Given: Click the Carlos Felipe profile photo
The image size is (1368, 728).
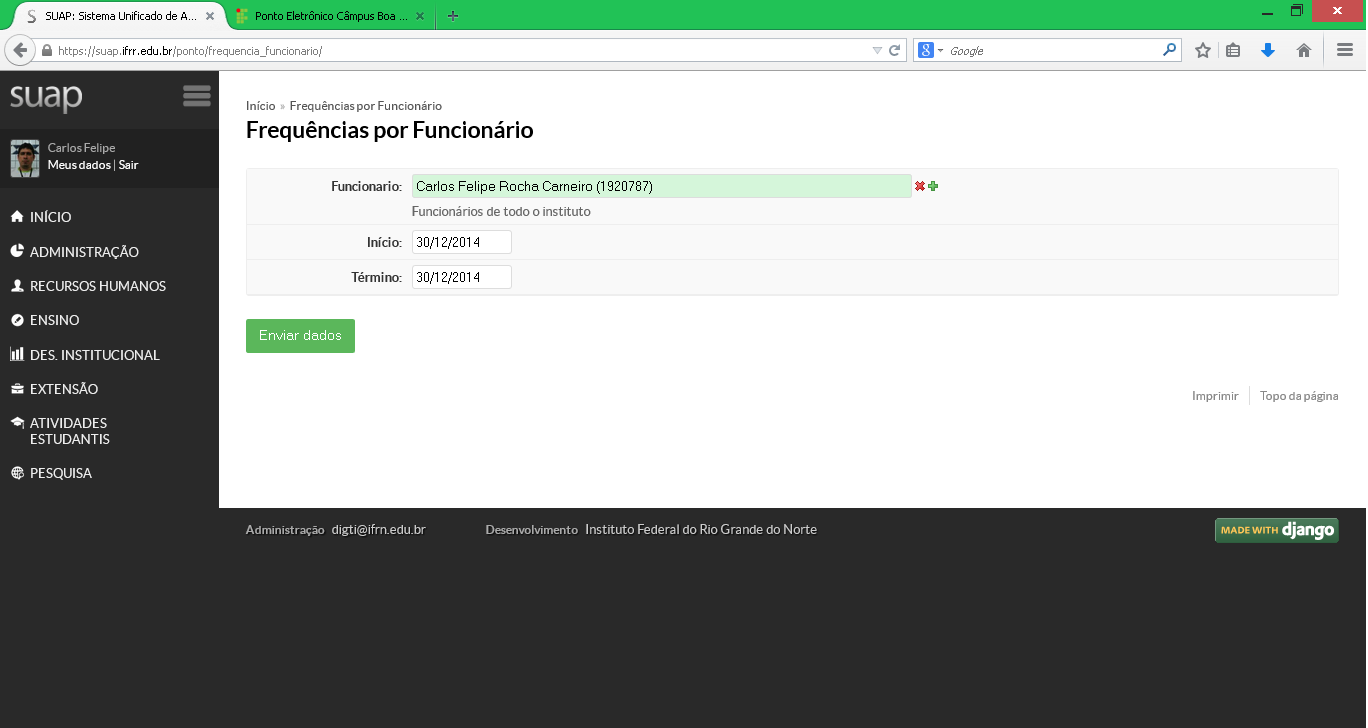Looking at the screenshot, I should [x=25, y=158].
